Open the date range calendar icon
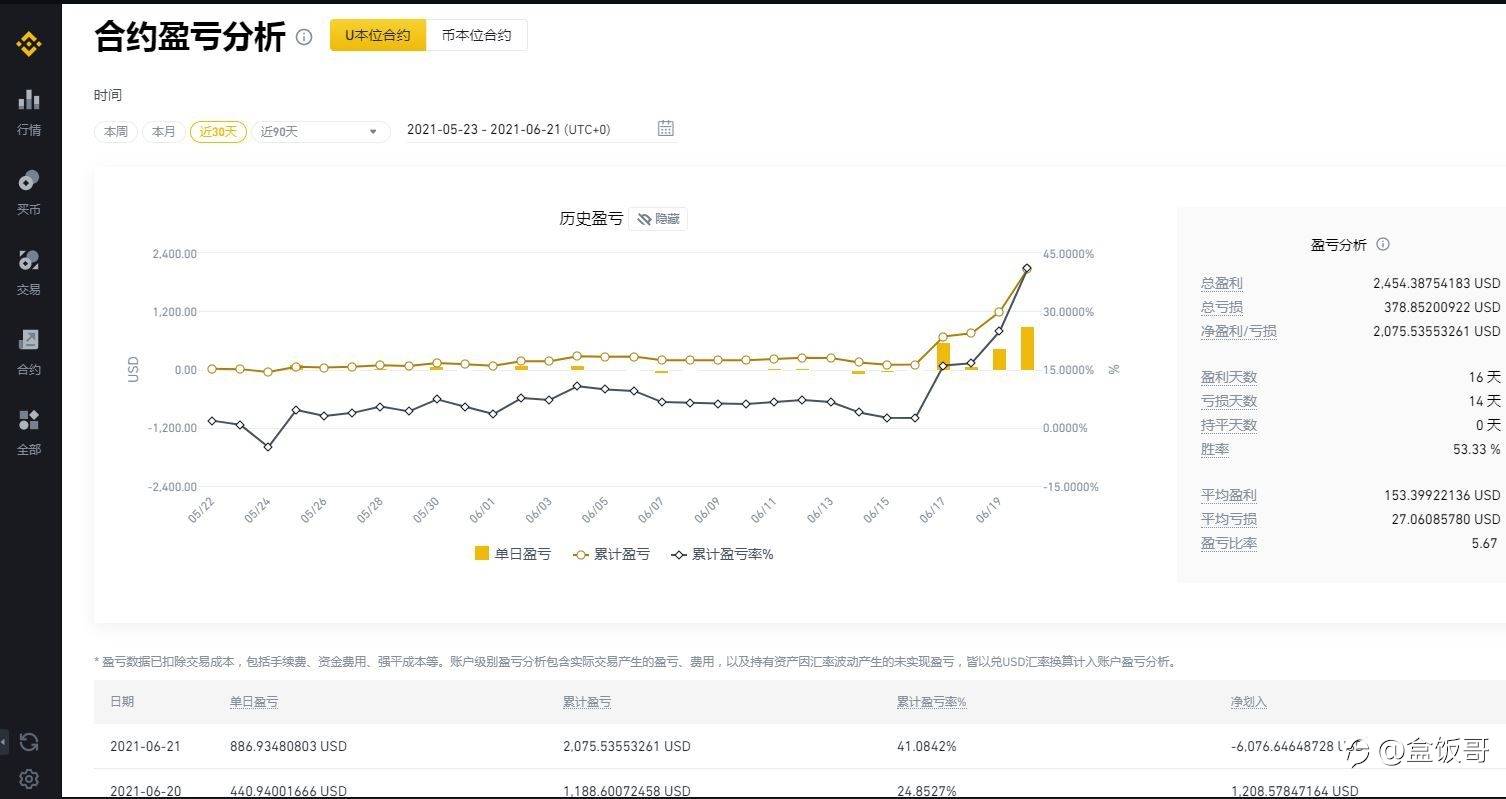1506x799 pixels. tap(666, 128)
